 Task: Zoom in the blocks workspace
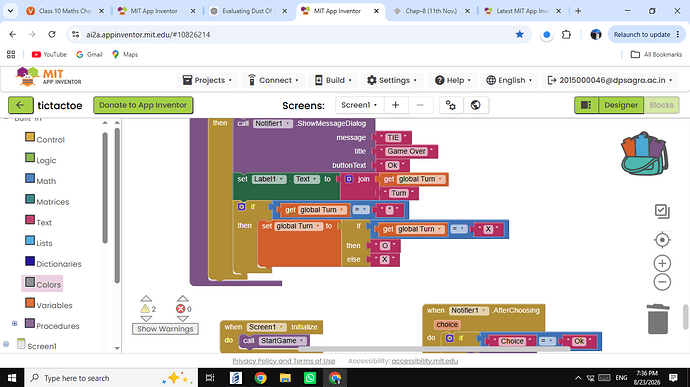(x=662, y=263)
